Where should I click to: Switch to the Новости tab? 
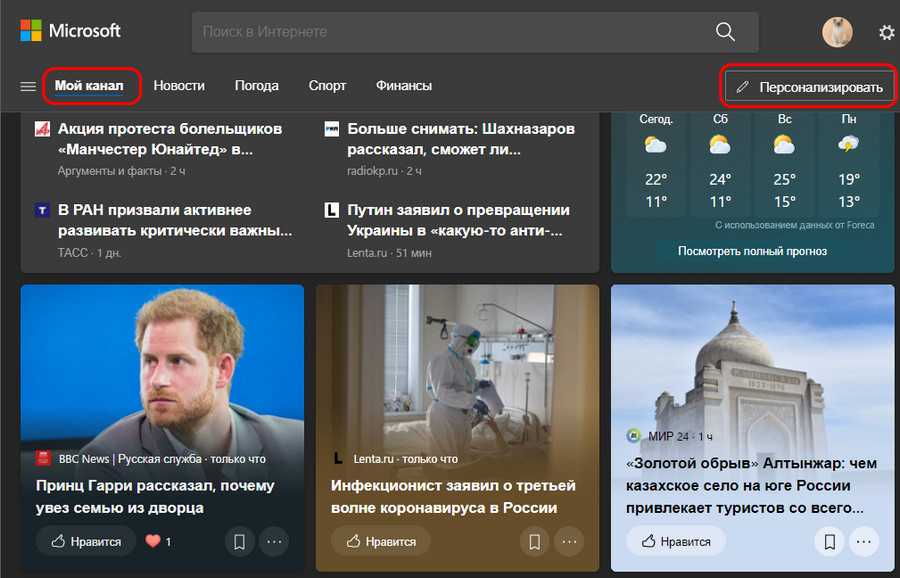tap(179, 86)
